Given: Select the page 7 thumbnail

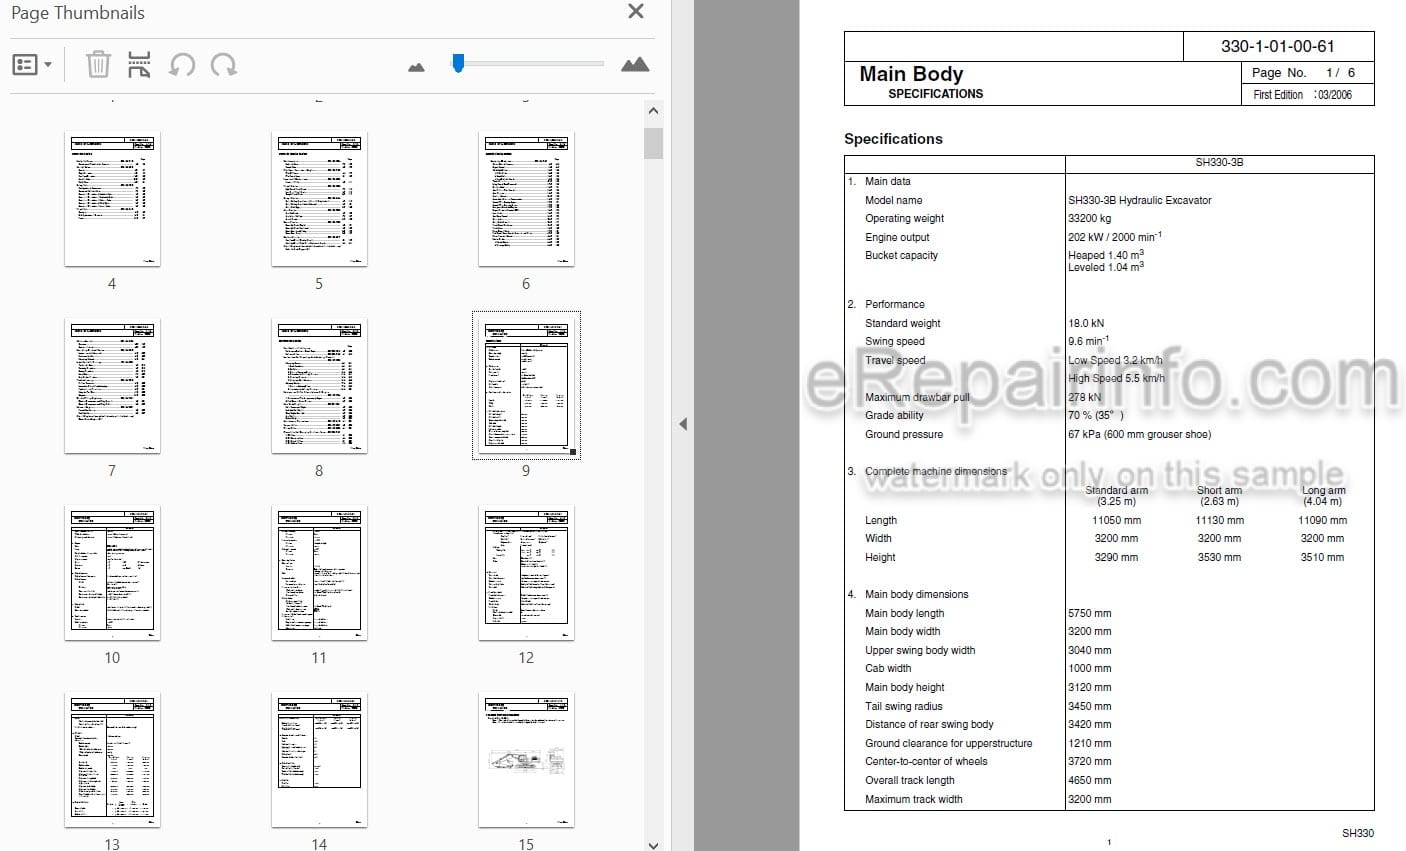Looking at the screenshot, I should tap(112, 386).
